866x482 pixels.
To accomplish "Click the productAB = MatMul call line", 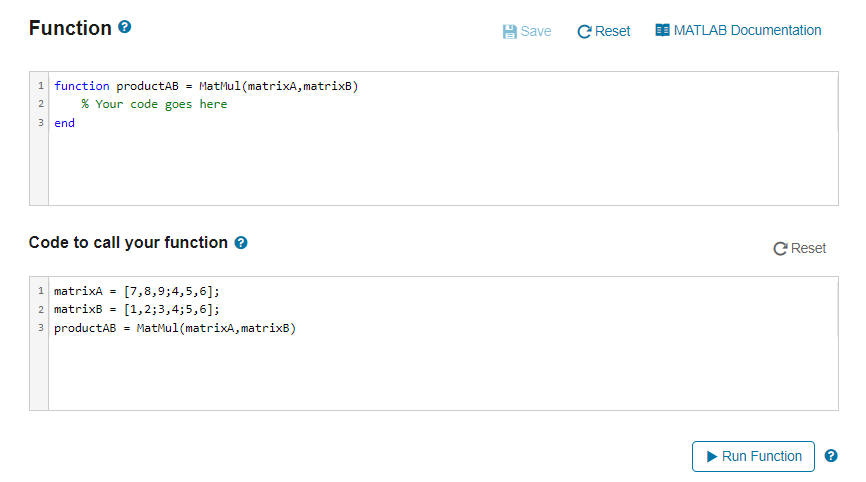I will [175, 328].
